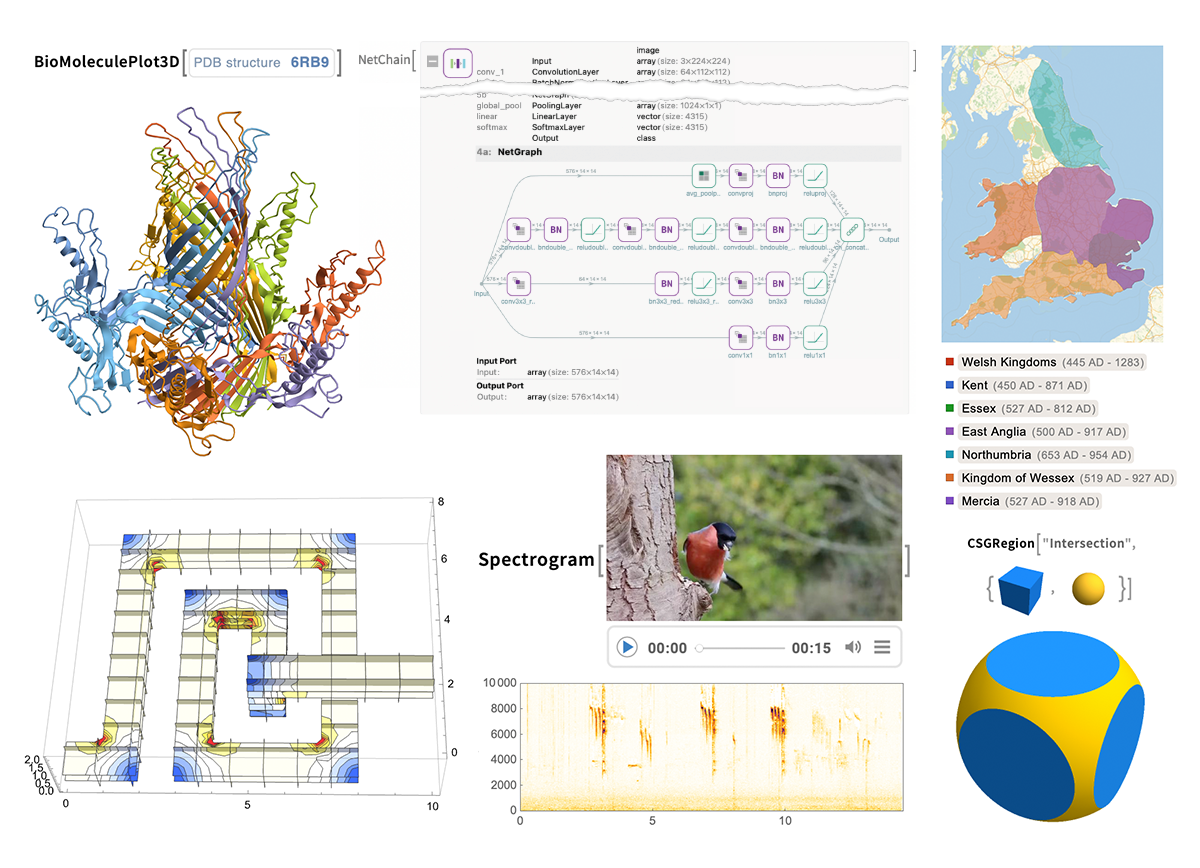Click the yellow sphere in CSGRegion
1200x868 pixels.
point(1088,589)
